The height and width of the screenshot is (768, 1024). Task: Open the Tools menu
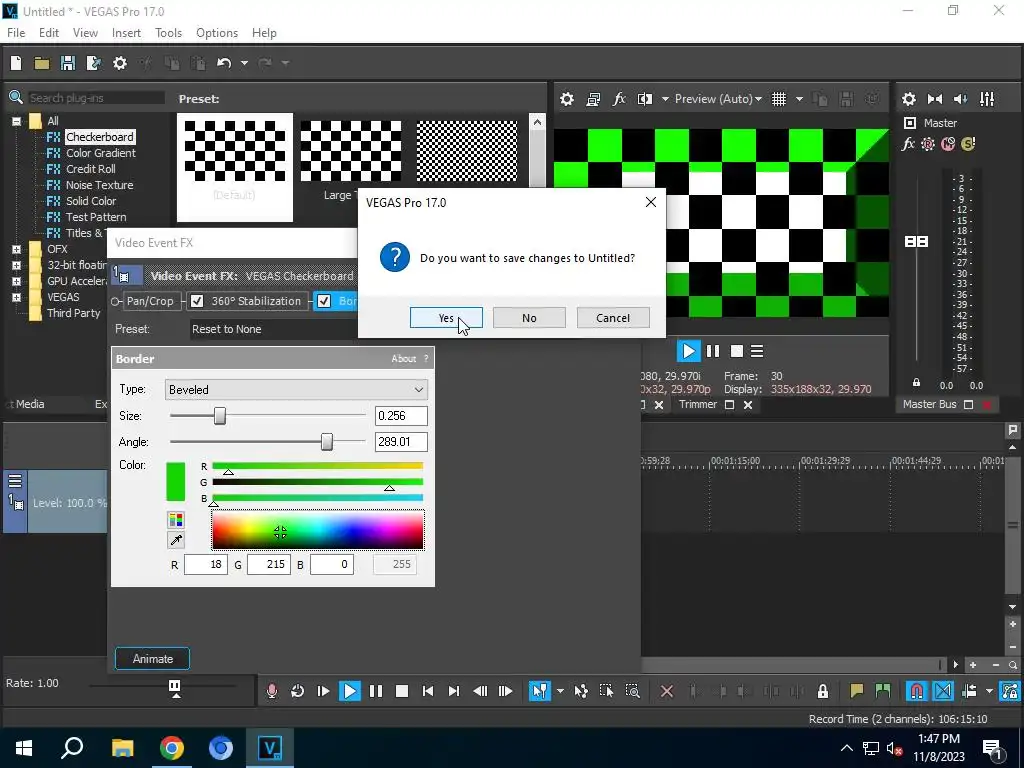coord(168,33)
